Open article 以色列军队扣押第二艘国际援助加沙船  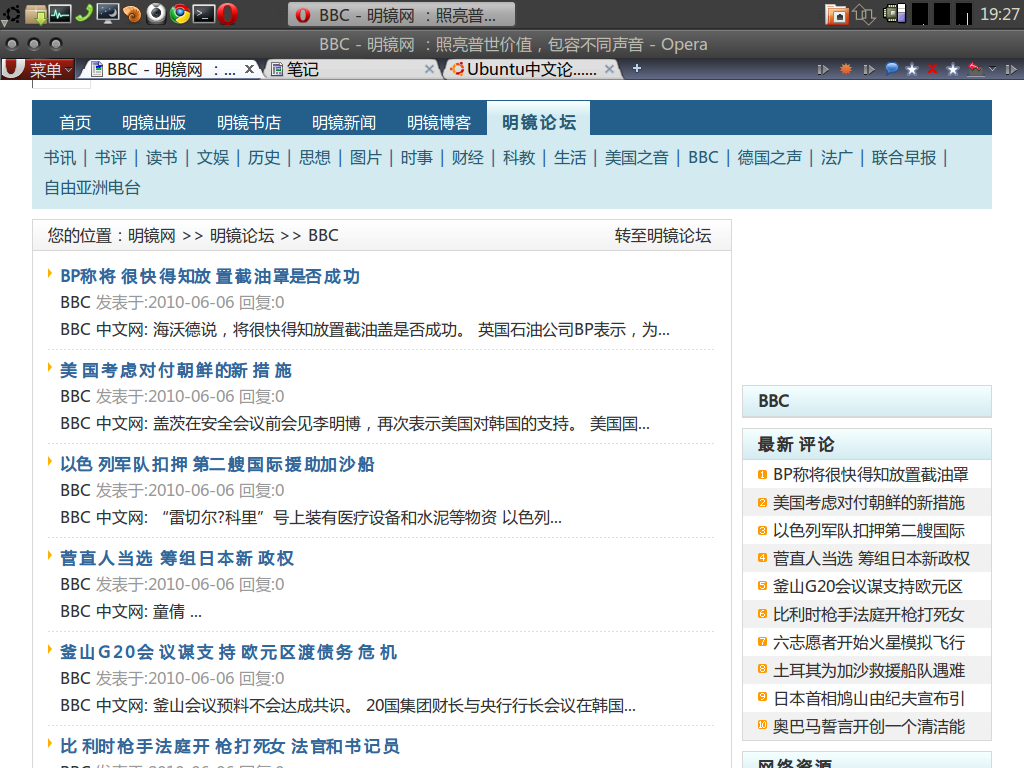[x=217, y=464]
